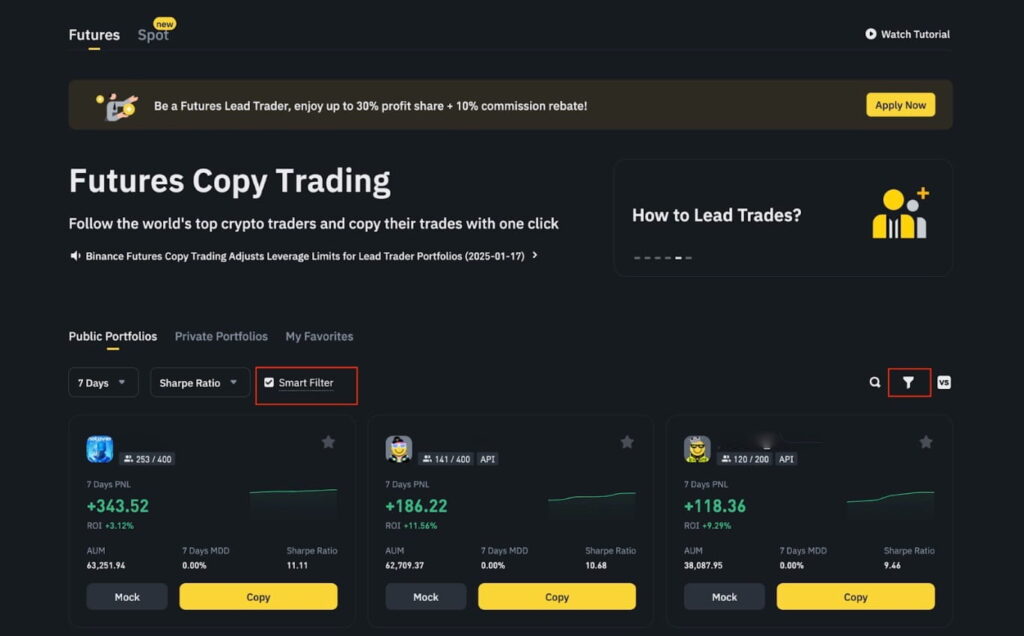The image size is (1024, 636).
Task: Click Apply Now for lead trader program
Action: click(x=899, y=105)
